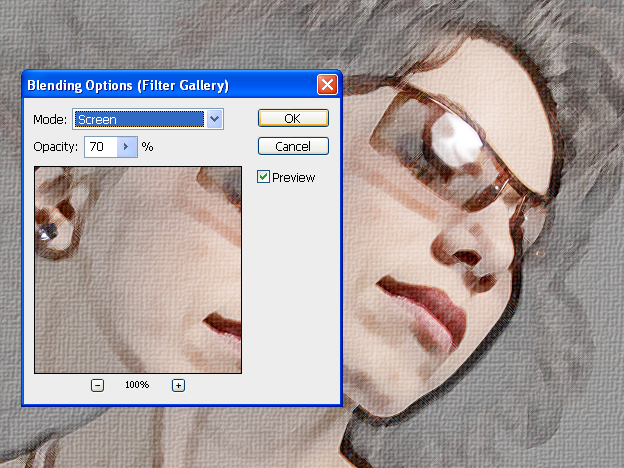Click the 100% zoom level text

pyautogui.click(x=137, y=385)
